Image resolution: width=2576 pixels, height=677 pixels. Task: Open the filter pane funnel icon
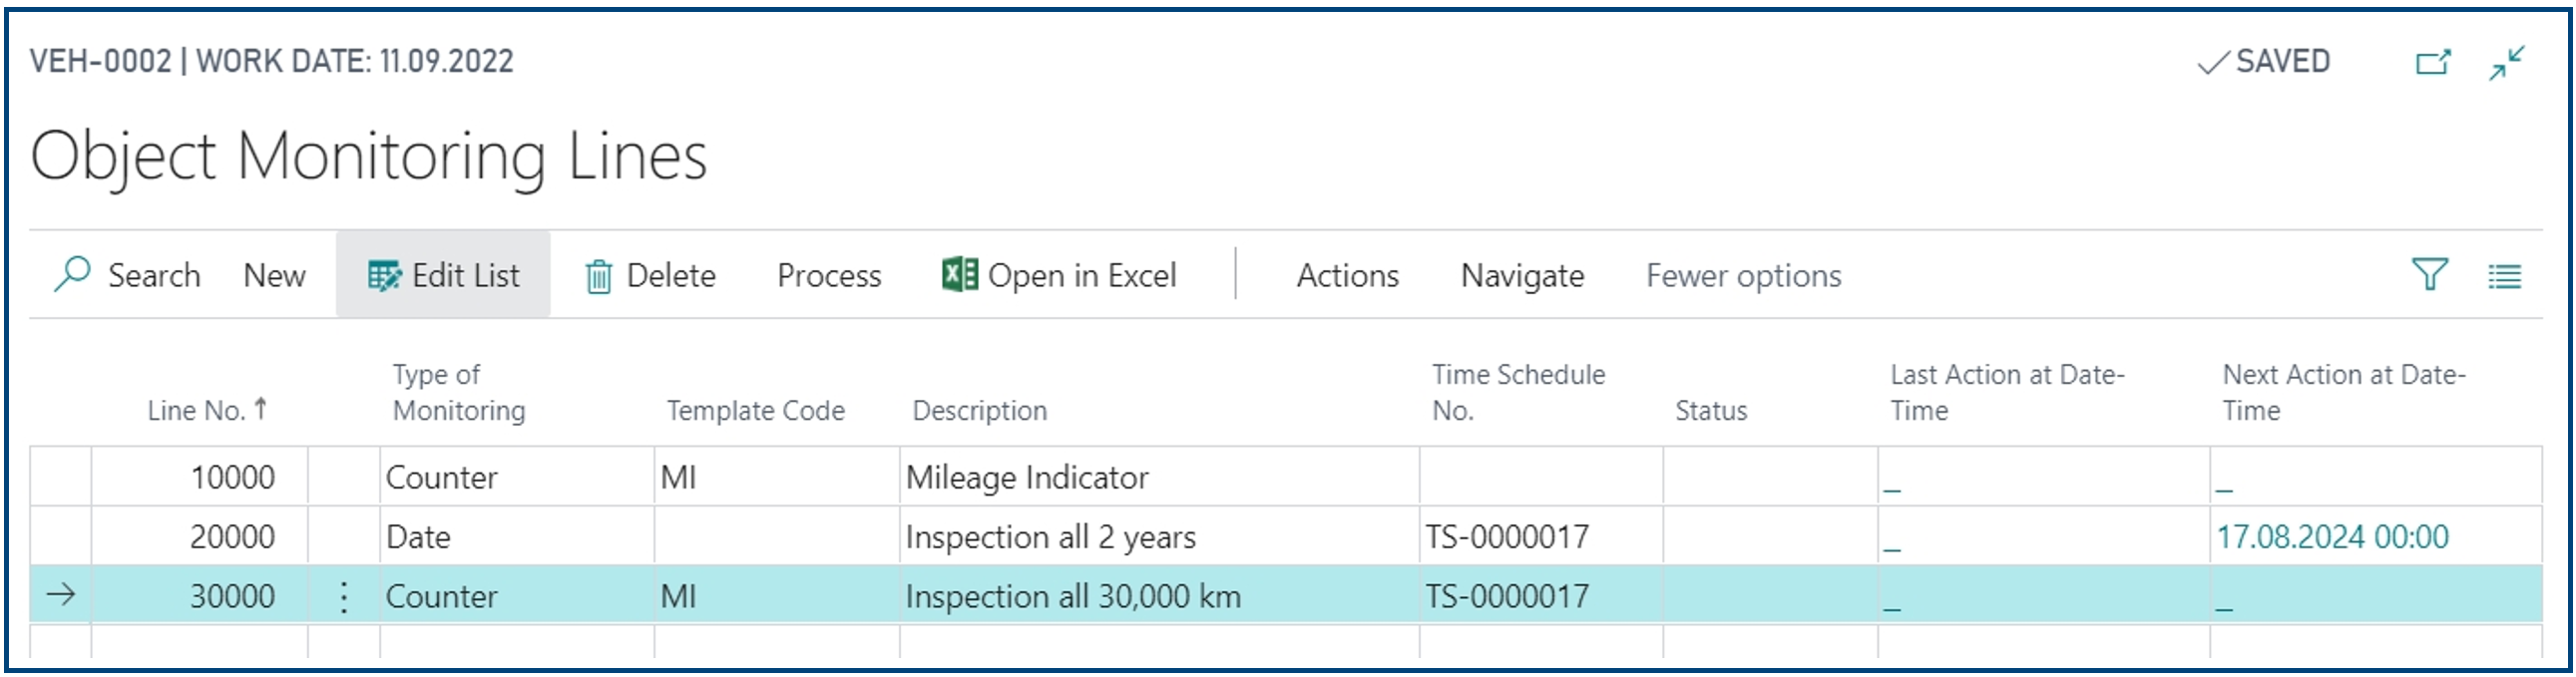[x=2430, y=274]
